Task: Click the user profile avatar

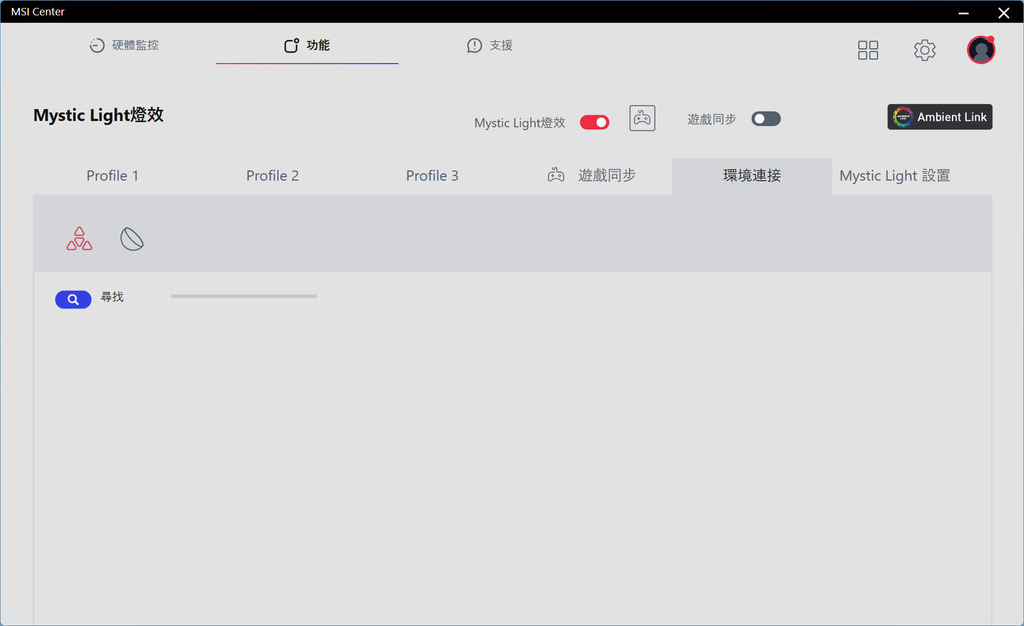Action: [981, 50]
